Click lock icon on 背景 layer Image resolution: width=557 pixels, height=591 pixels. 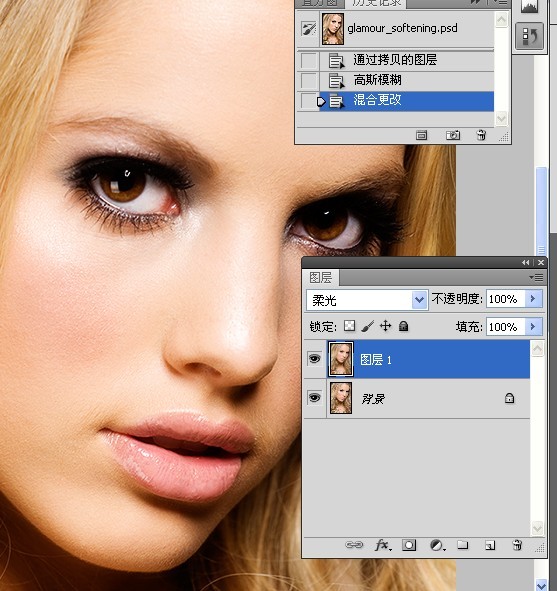pyautogui.click(x=509, y=398)
